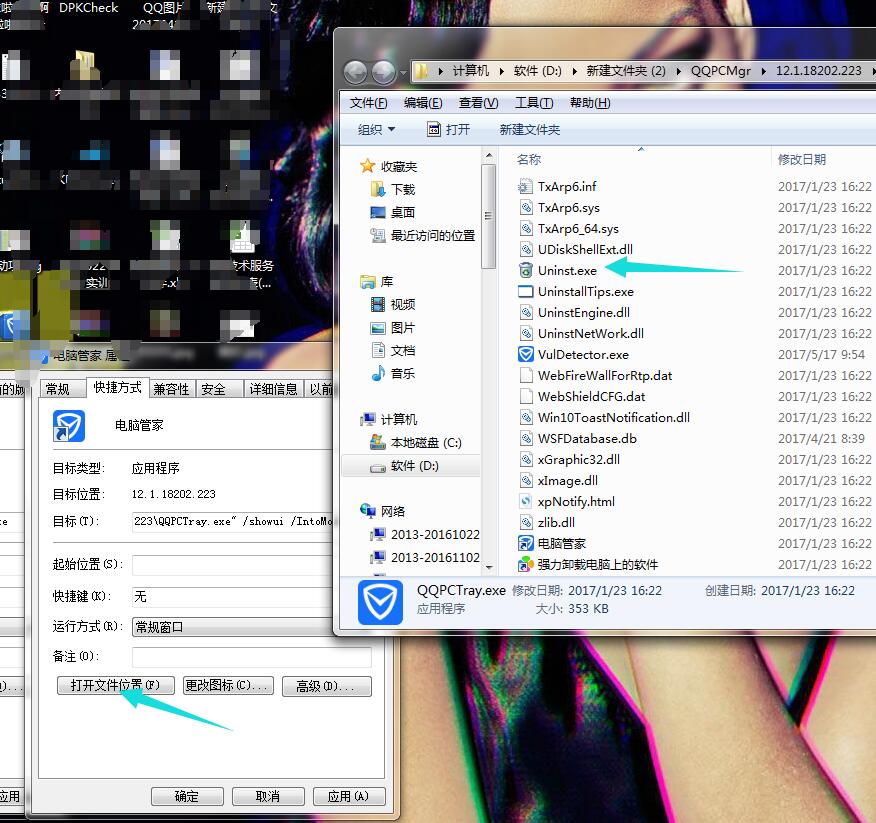Click the UninstallTips.exe window icon
Image resolution: width=876 pixels, height=823 pixels.
tap(525, 291)
